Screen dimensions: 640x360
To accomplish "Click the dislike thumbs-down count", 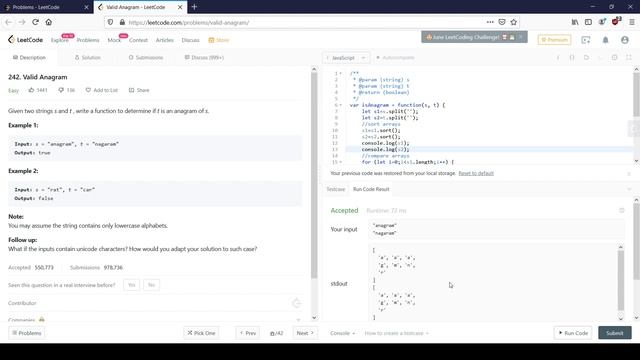I will 67,90.
